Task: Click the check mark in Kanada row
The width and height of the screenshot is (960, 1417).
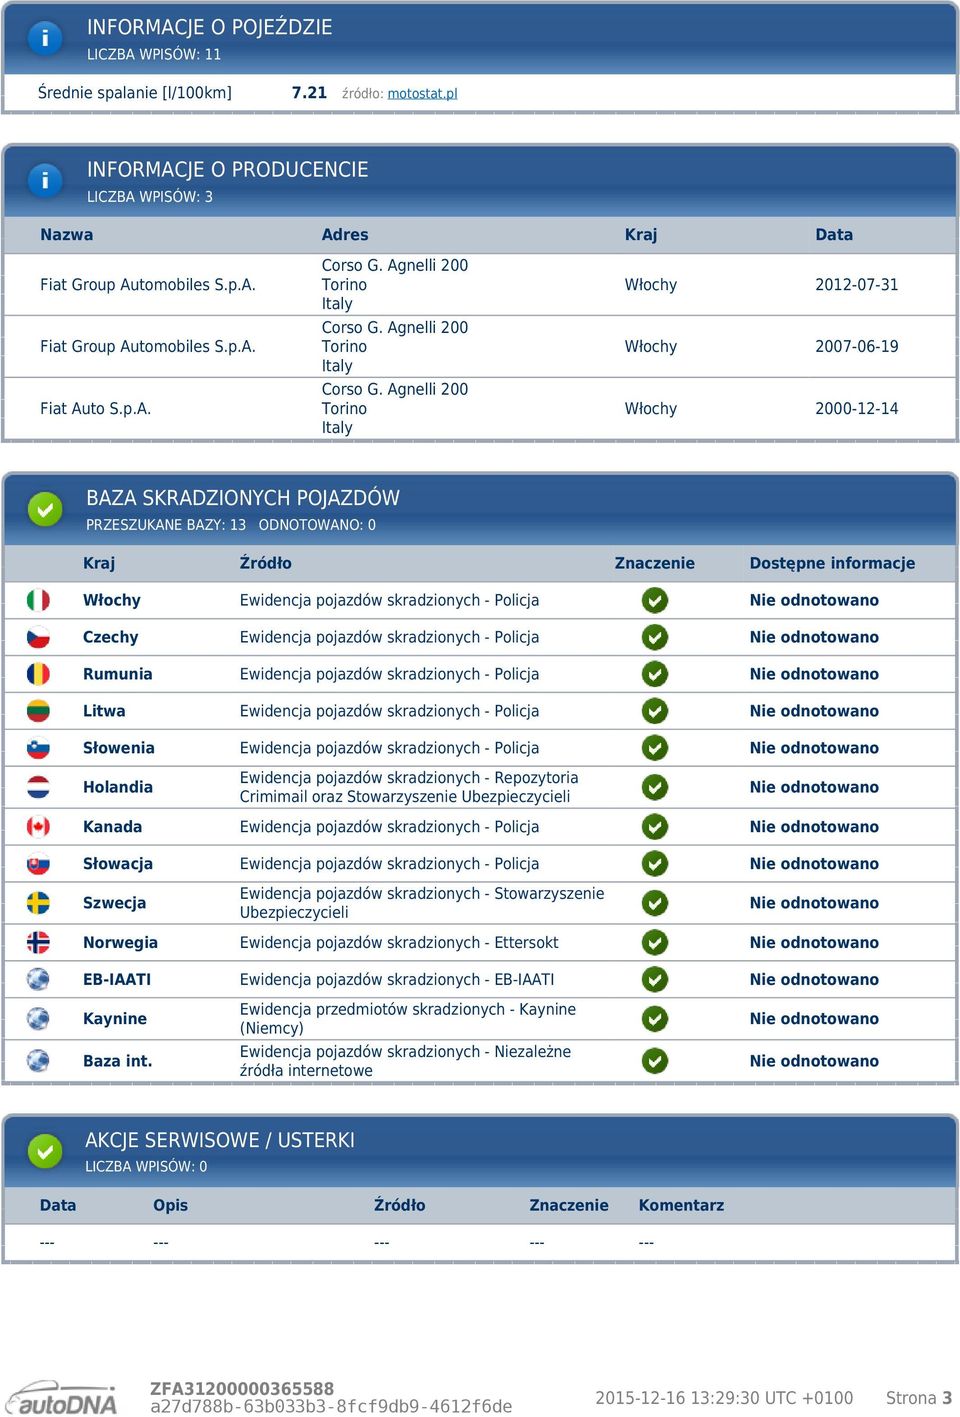Action: (x=655, y=827)
